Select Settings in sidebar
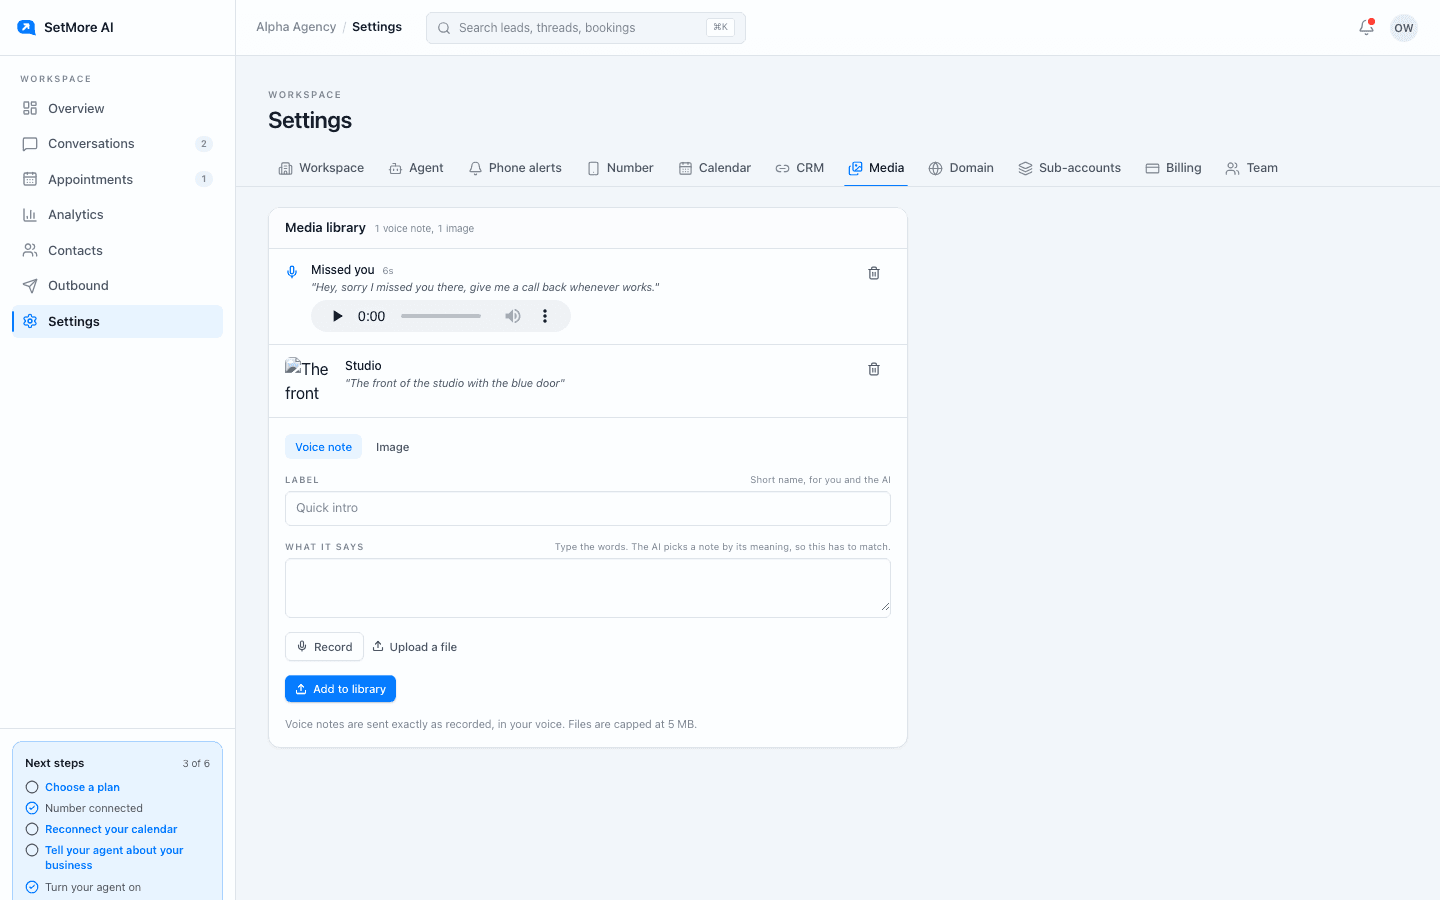 click(x=117, y=321)
